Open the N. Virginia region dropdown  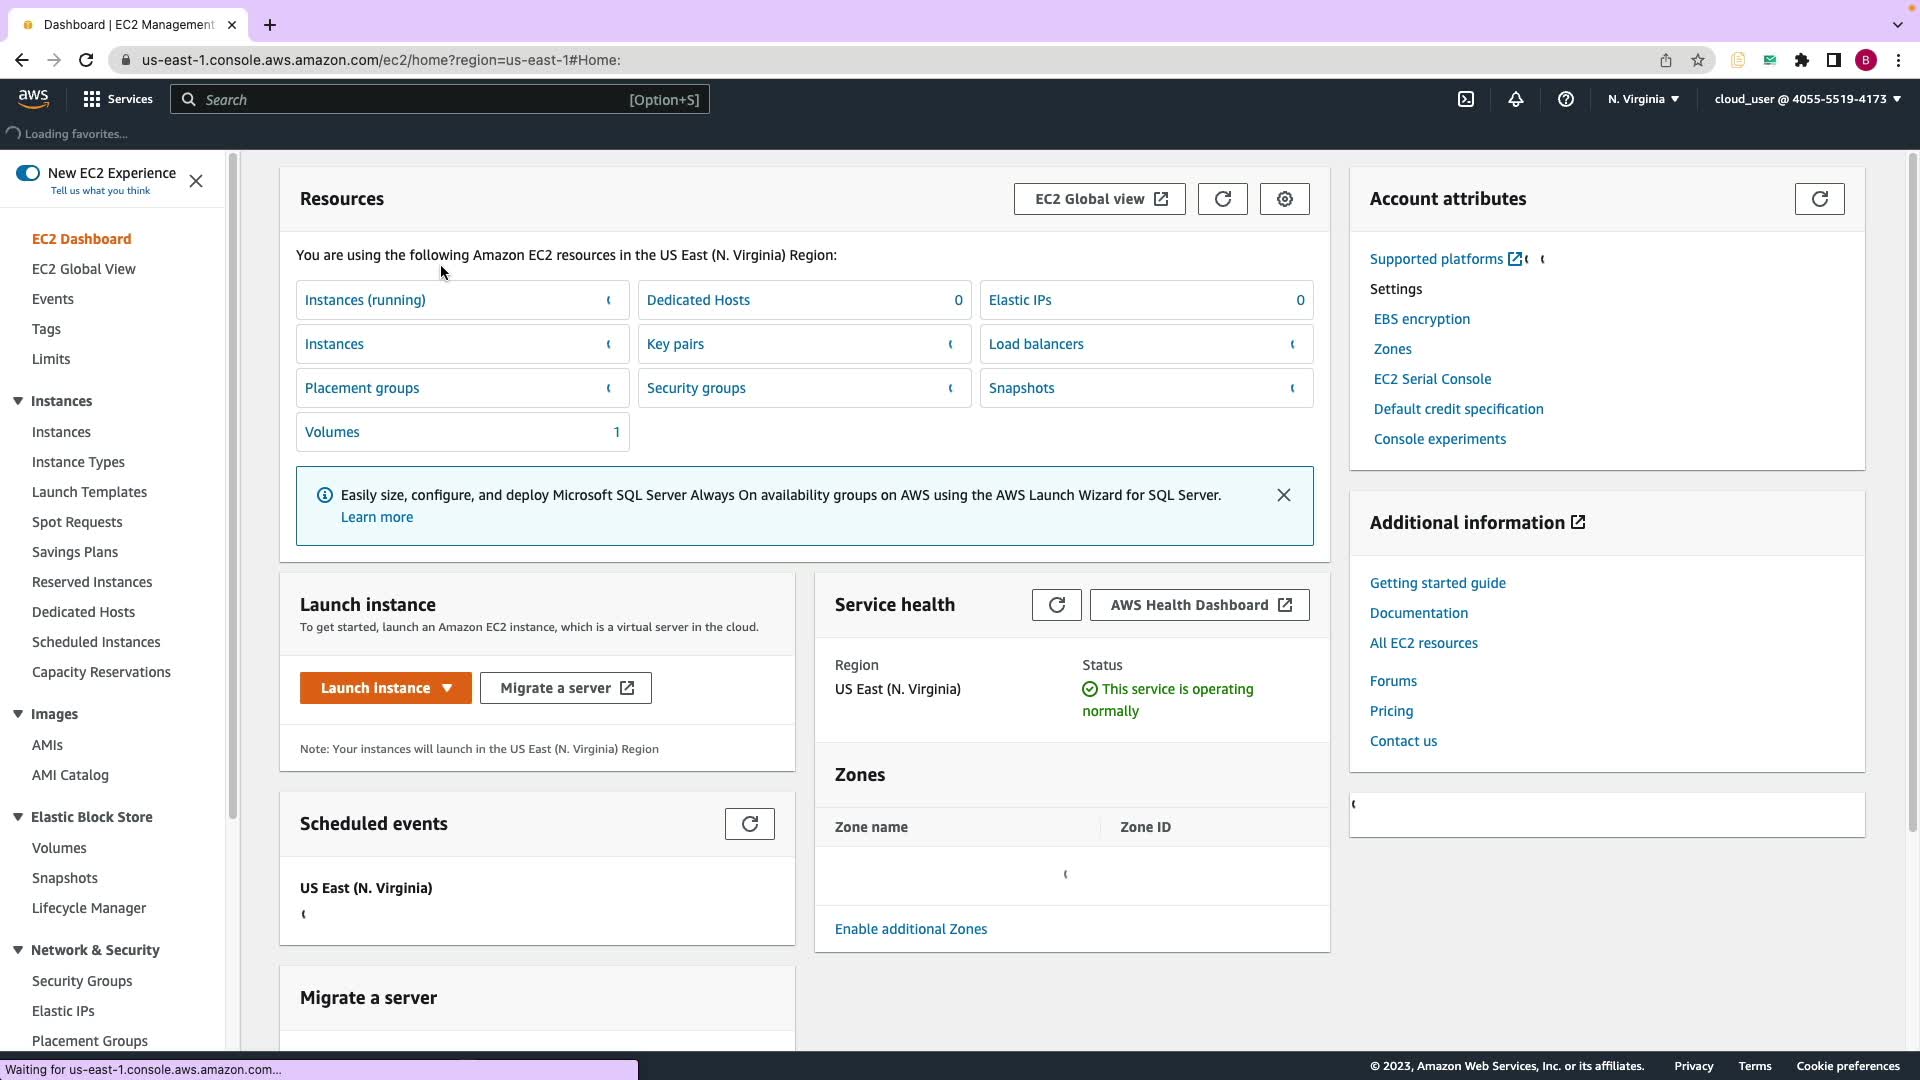[x=1643, y=99]
